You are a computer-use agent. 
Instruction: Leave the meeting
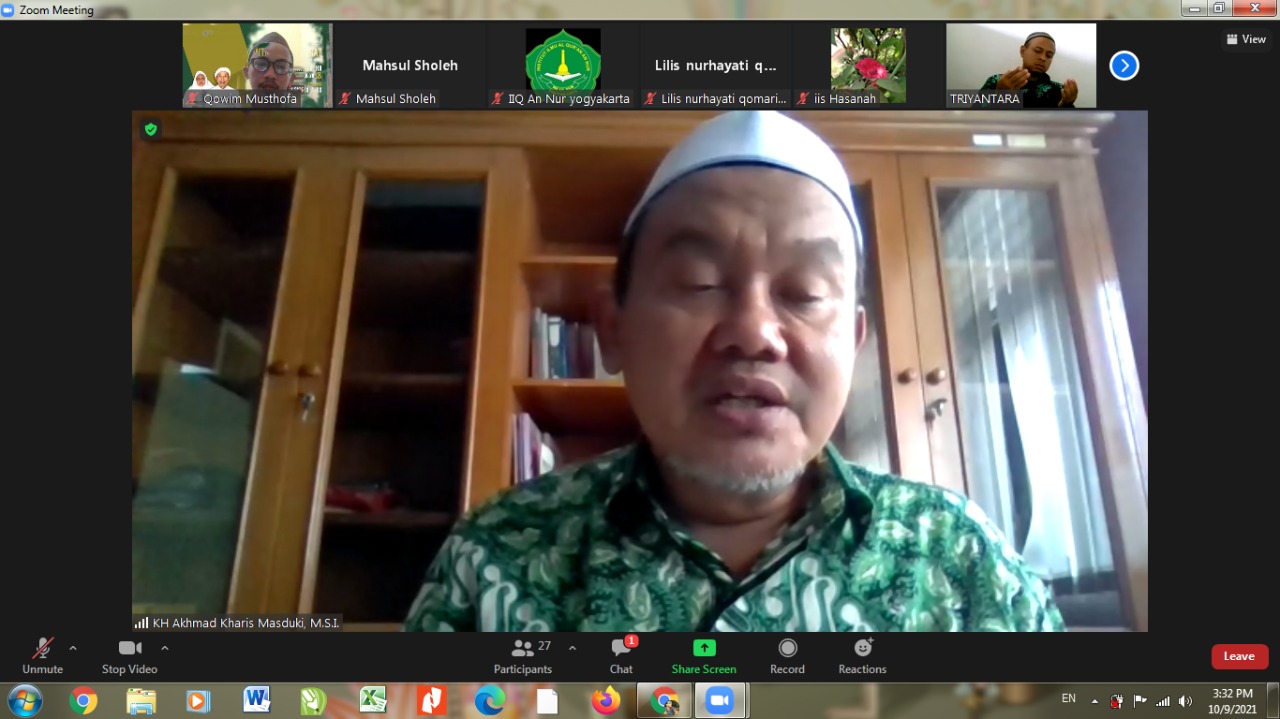(1239, 656)
